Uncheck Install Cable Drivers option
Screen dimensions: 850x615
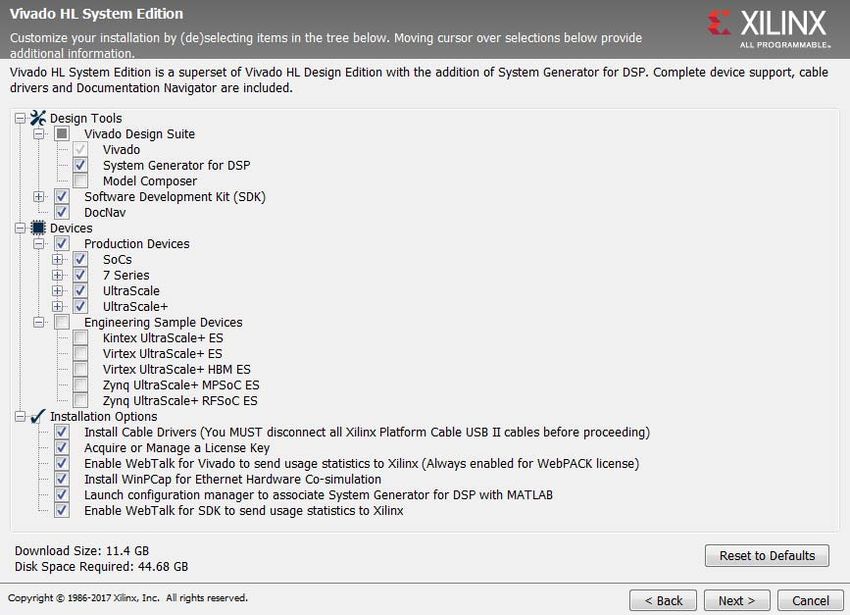[x=62, y=432]
